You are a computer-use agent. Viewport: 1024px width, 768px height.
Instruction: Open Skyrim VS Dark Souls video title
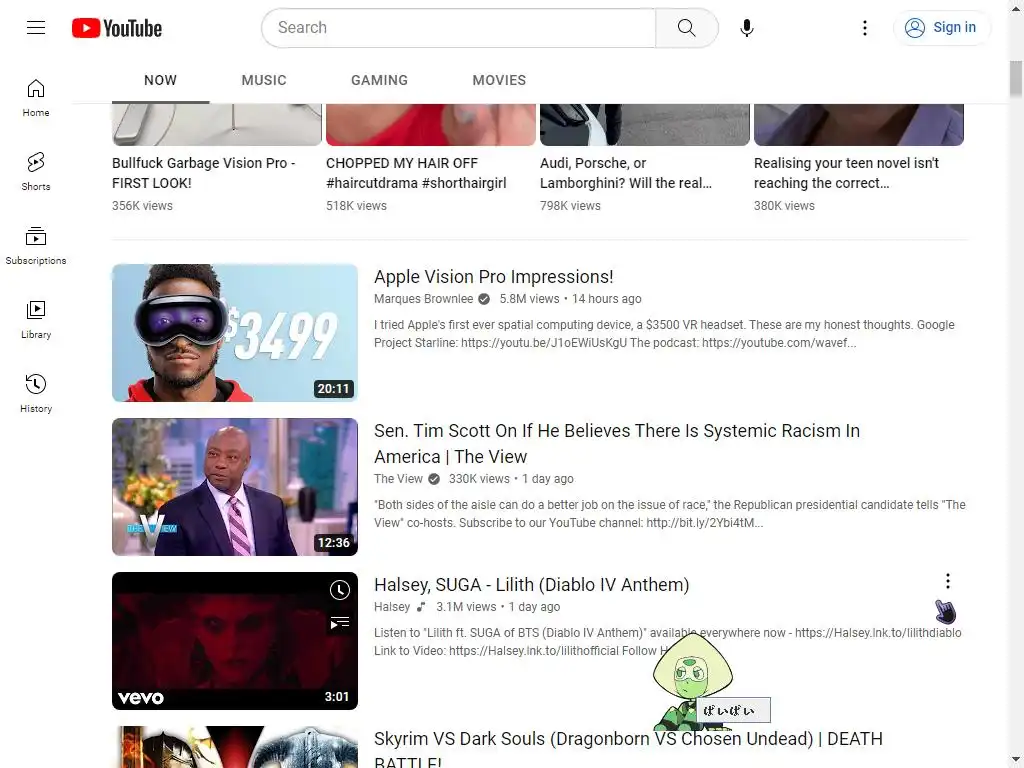point(628,750)
